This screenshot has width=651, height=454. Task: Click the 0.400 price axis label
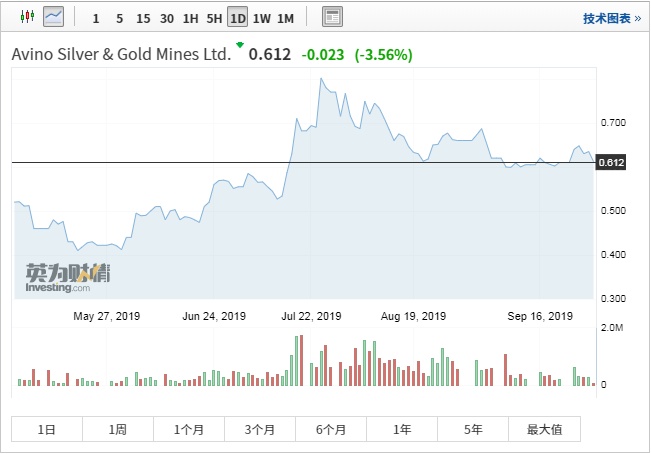click(x=613, y=254)
